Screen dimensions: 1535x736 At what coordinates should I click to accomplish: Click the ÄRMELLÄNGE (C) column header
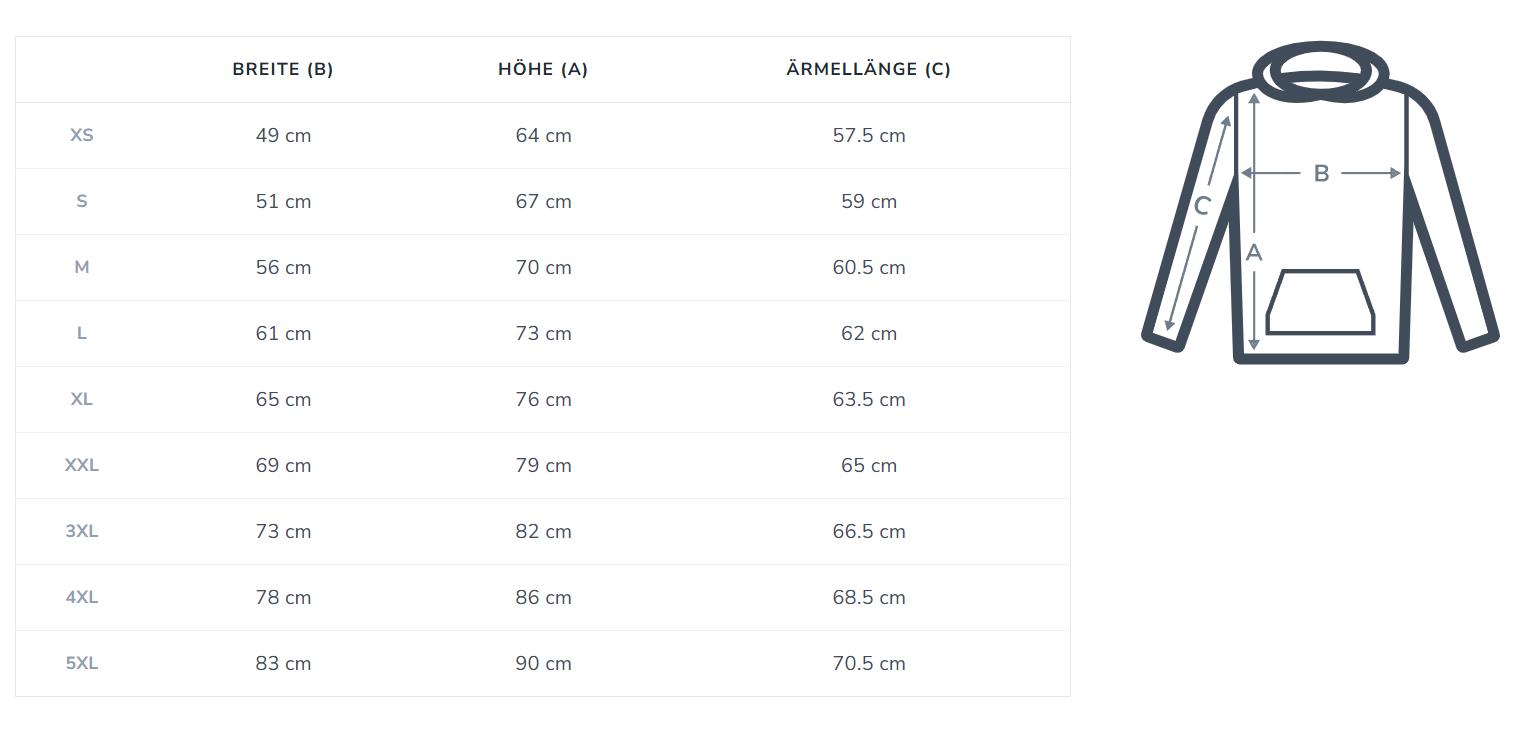point(868,69)
